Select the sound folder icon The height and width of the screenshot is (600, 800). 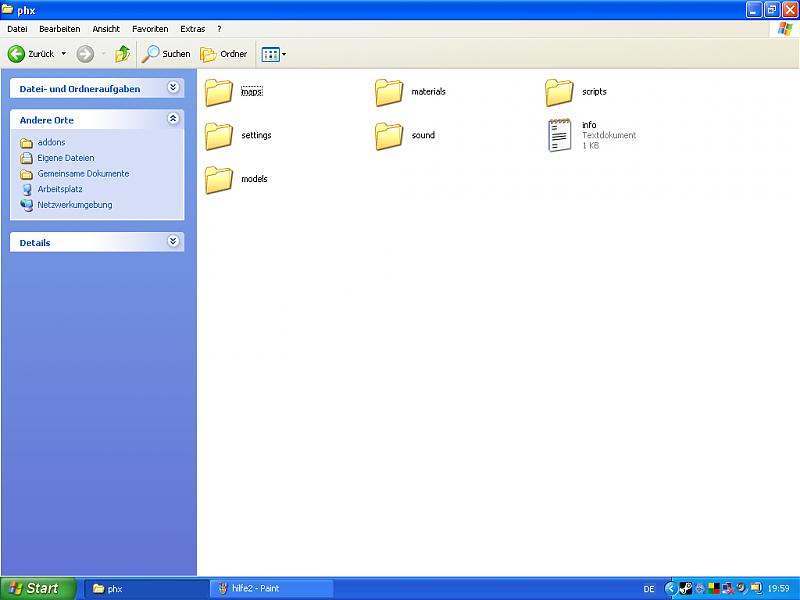click(389, 136)
